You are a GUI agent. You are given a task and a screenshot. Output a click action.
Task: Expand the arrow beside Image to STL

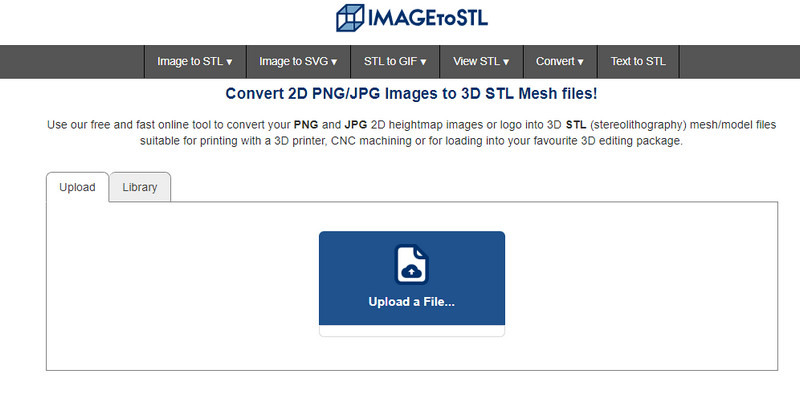coord(229,62)
